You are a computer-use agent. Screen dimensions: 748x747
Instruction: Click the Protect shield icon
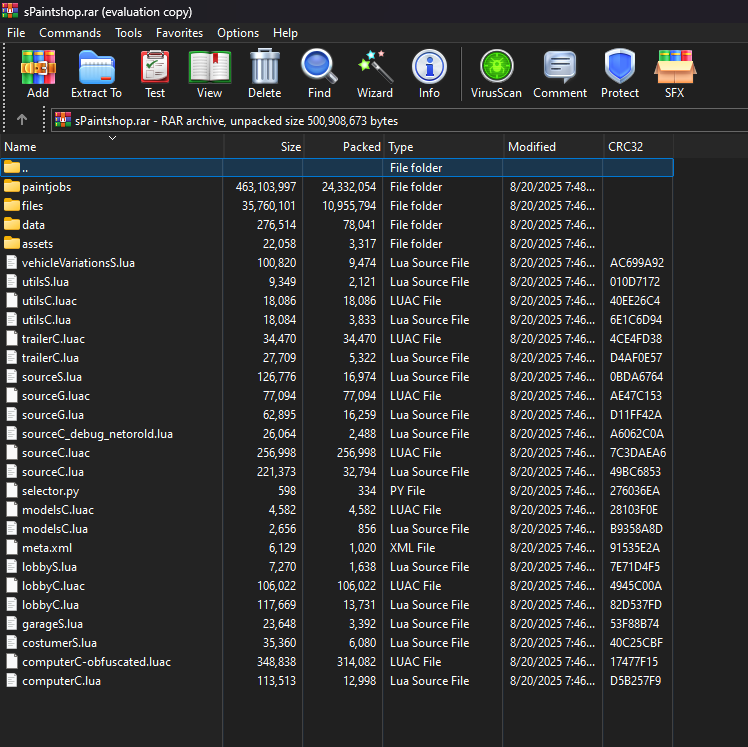pos(620,66)
